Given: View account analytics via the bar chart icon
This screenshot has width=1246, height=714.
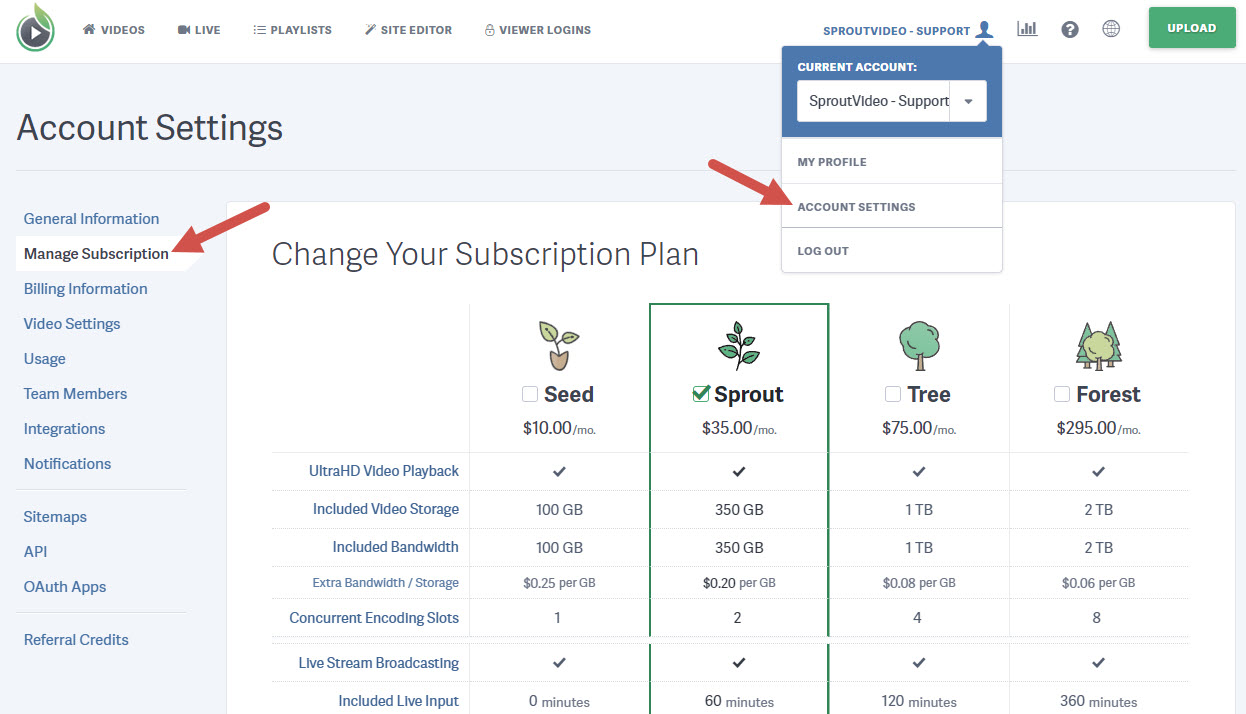Looking at the screenshot, I should click(1027, 28).
